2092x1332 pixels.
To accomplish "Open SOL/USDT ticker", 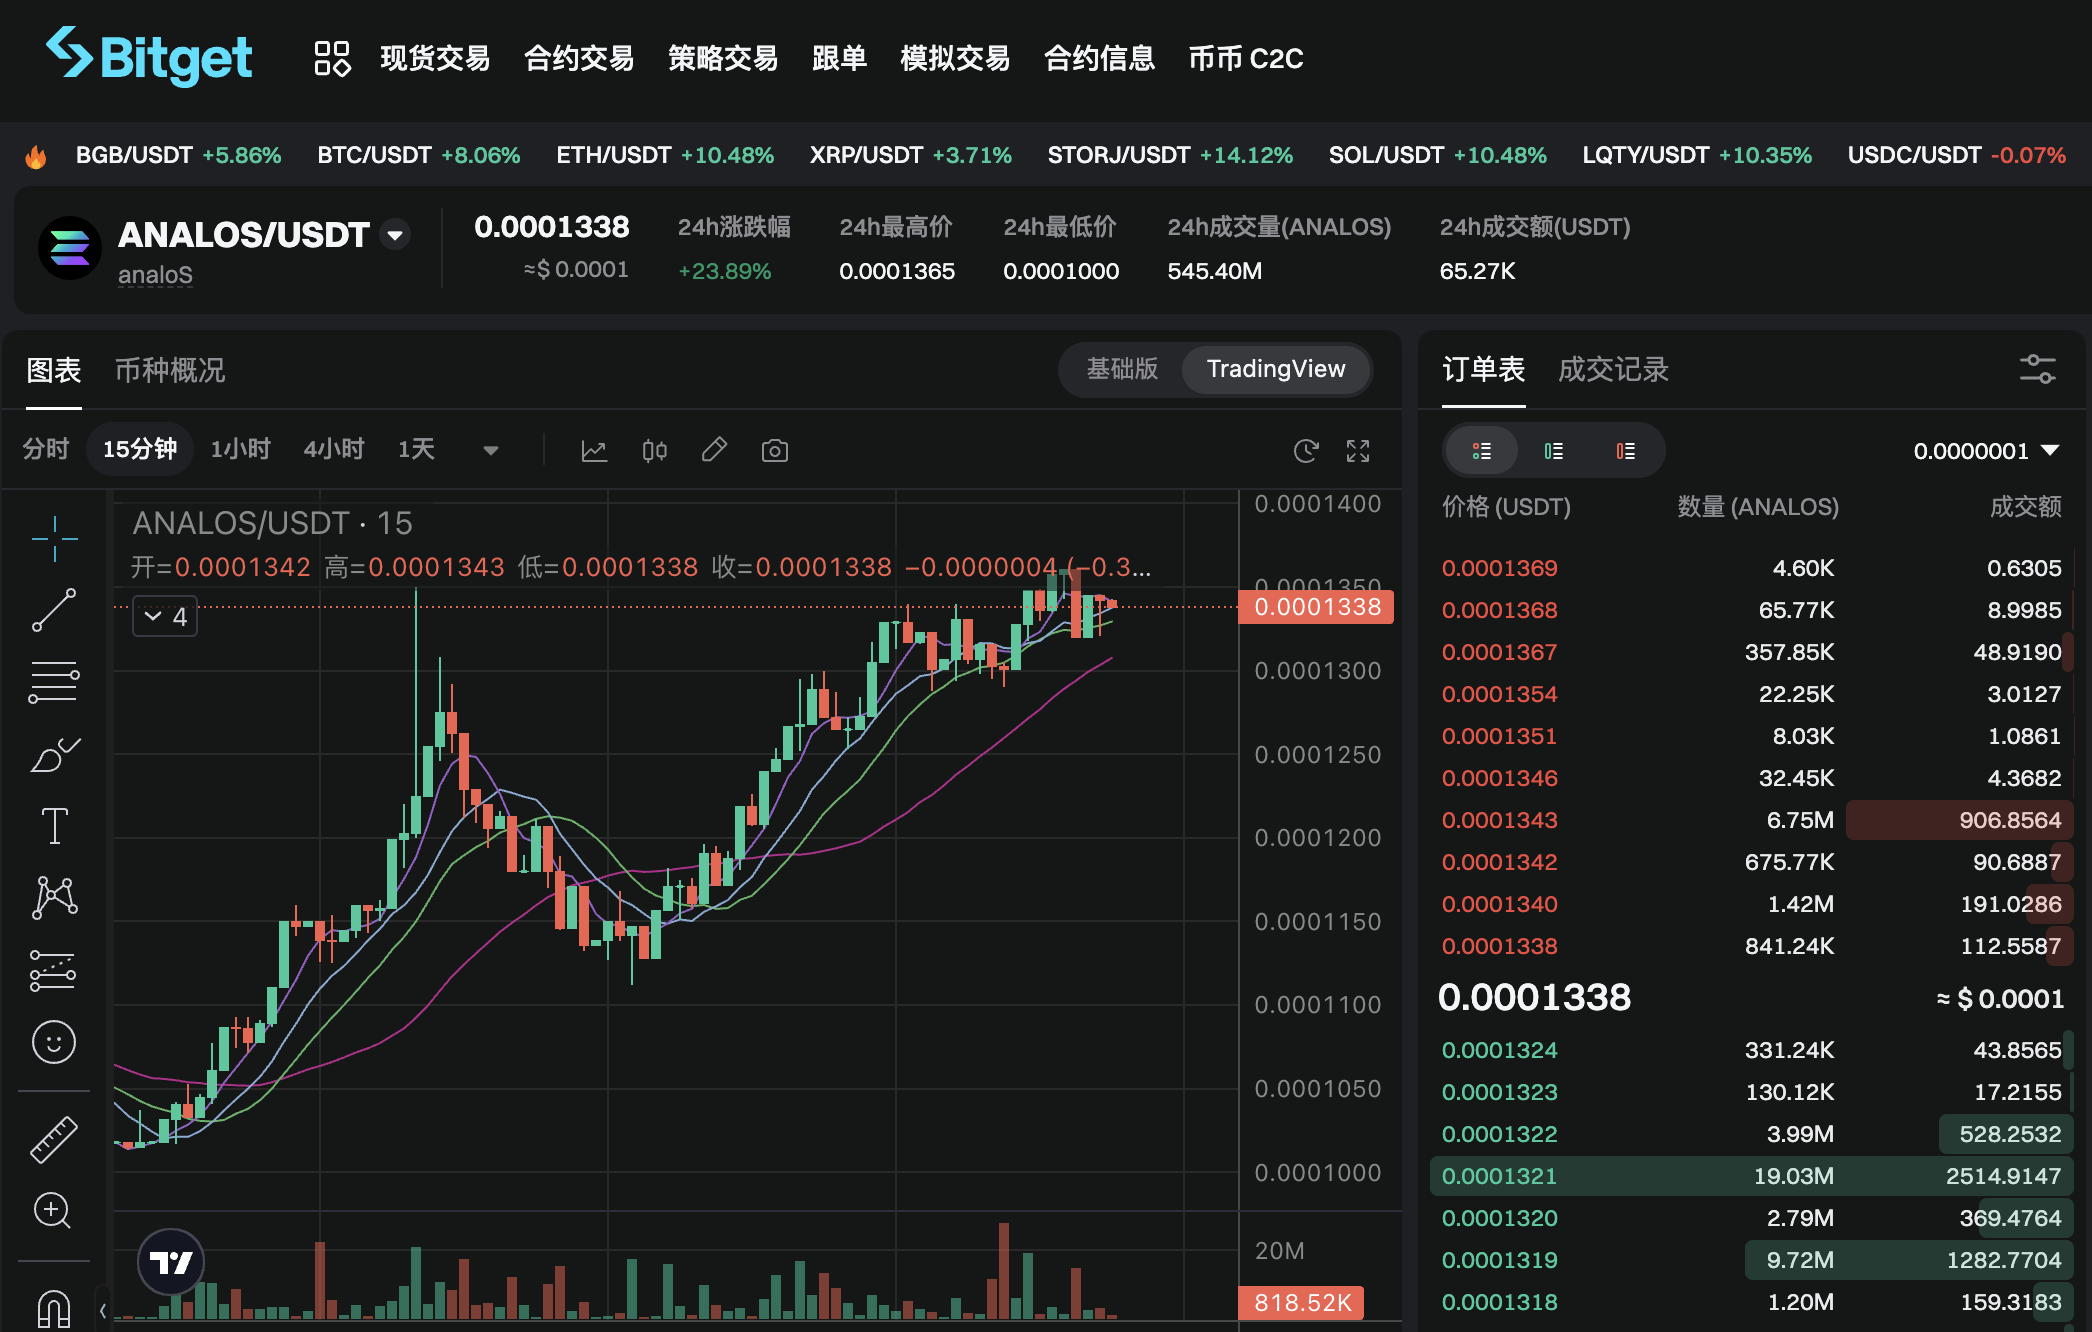I will 1437,156.
